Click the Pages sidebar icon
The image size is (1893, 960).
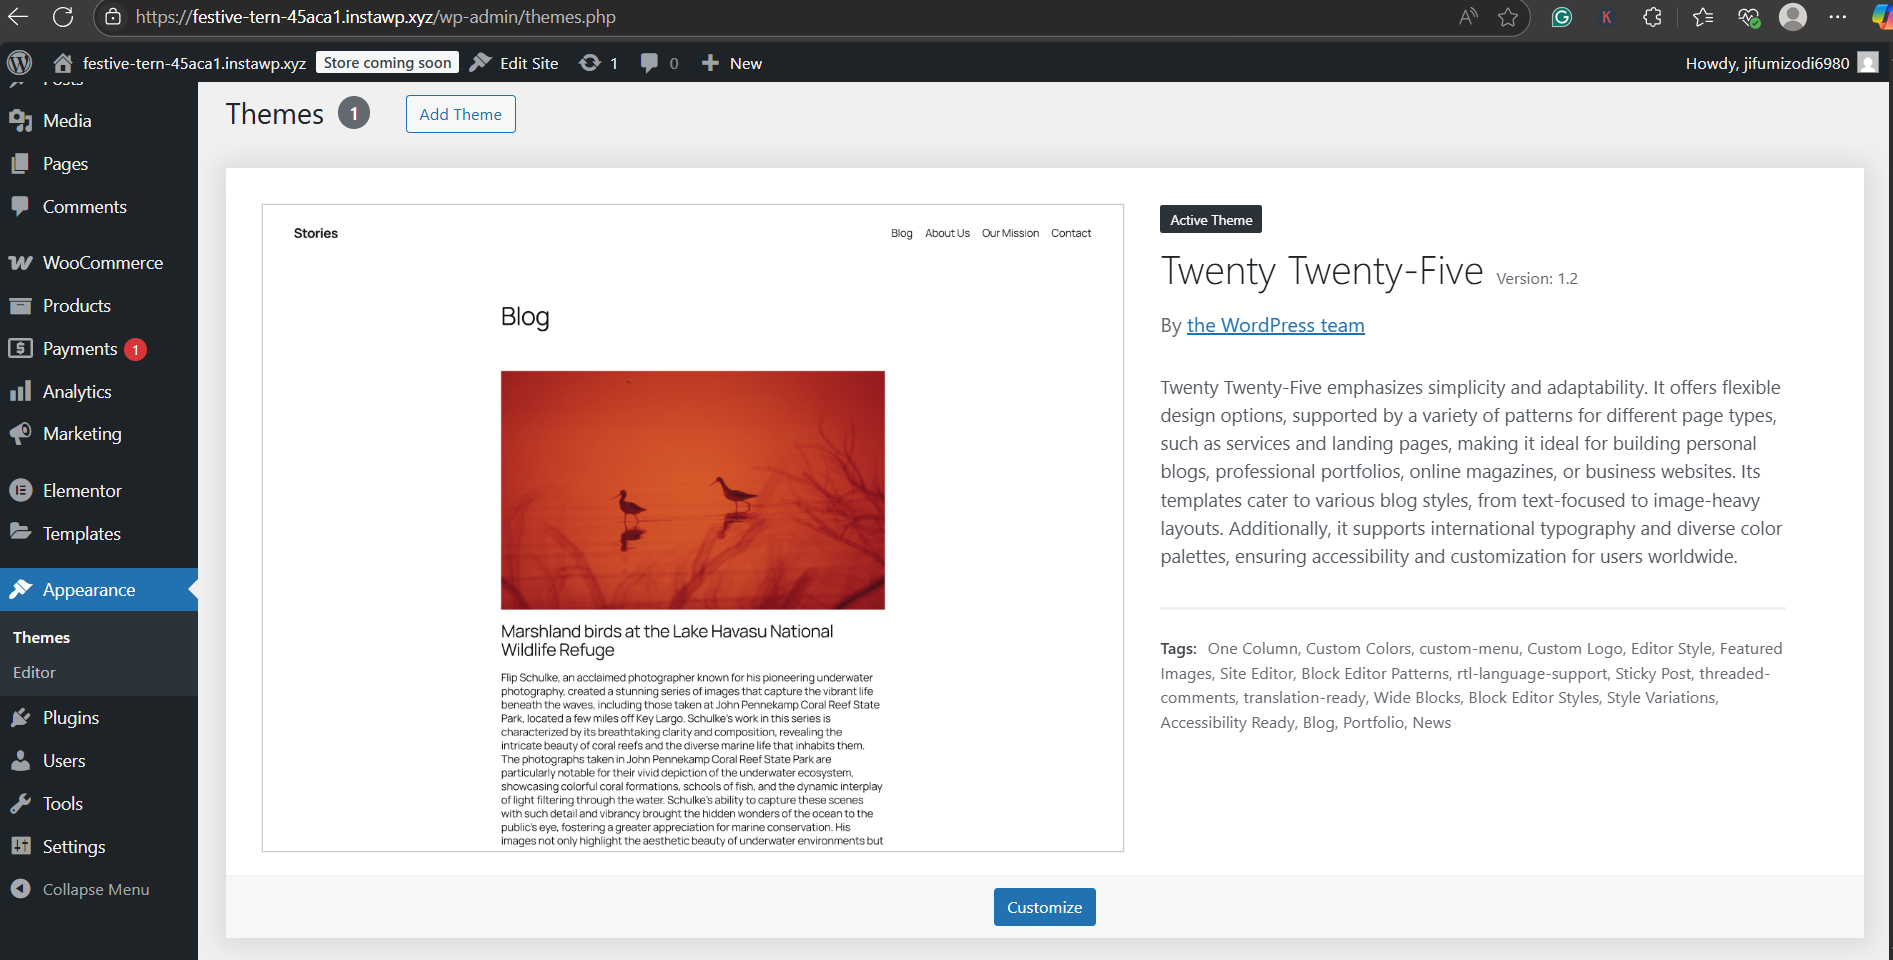(x=20, y=163)
